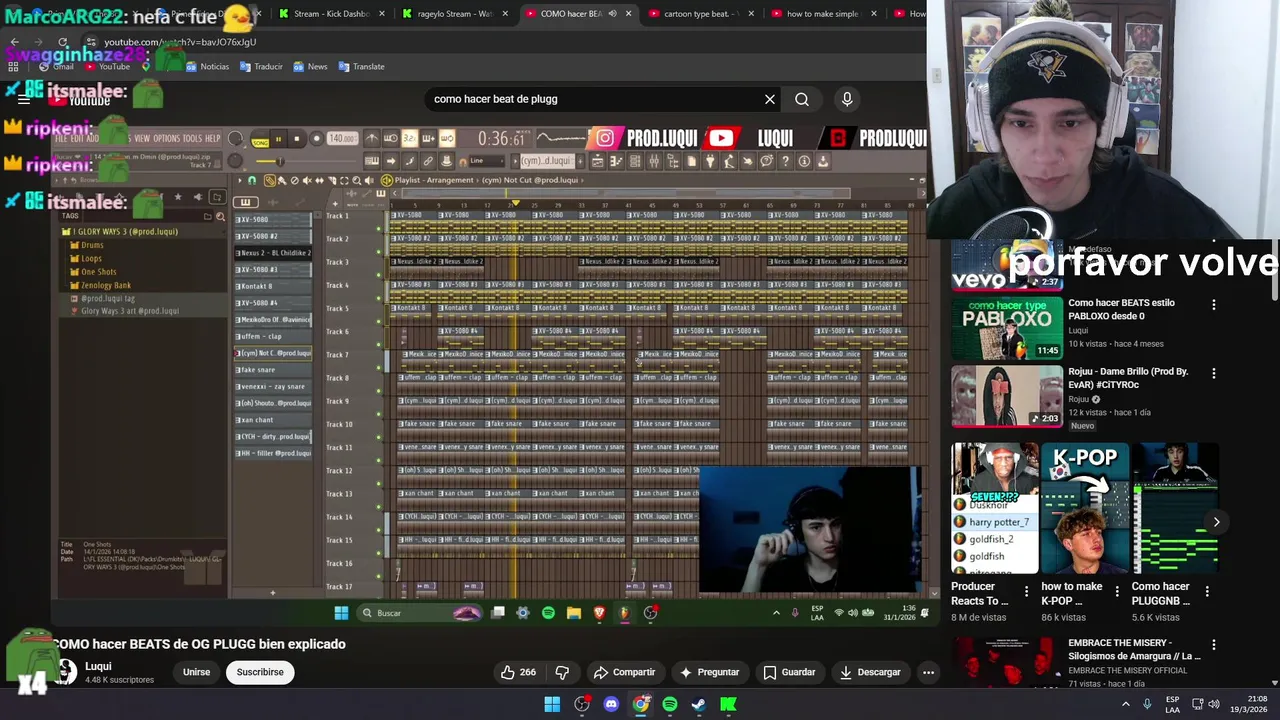Viewport: 1280px width, 720px height.
Task: Expand the 'Drums' folder in FL browser
Action: pos(92,245)
